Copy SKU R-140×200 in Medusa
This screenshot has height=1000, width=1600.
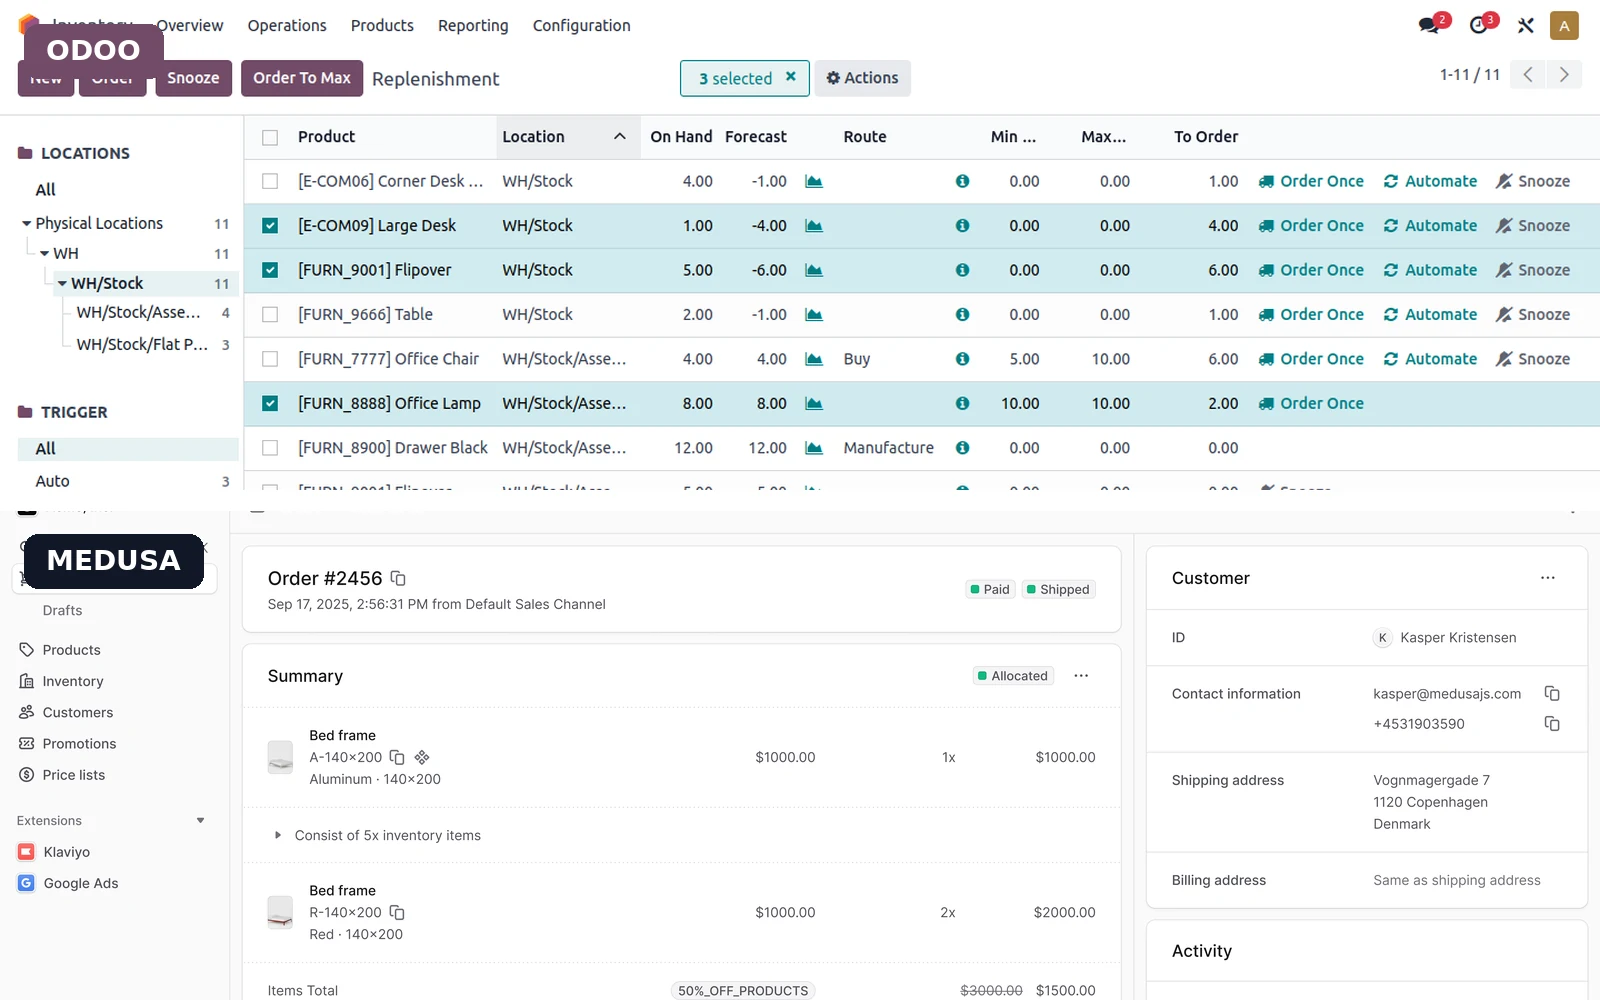click(x=397, y=912)
